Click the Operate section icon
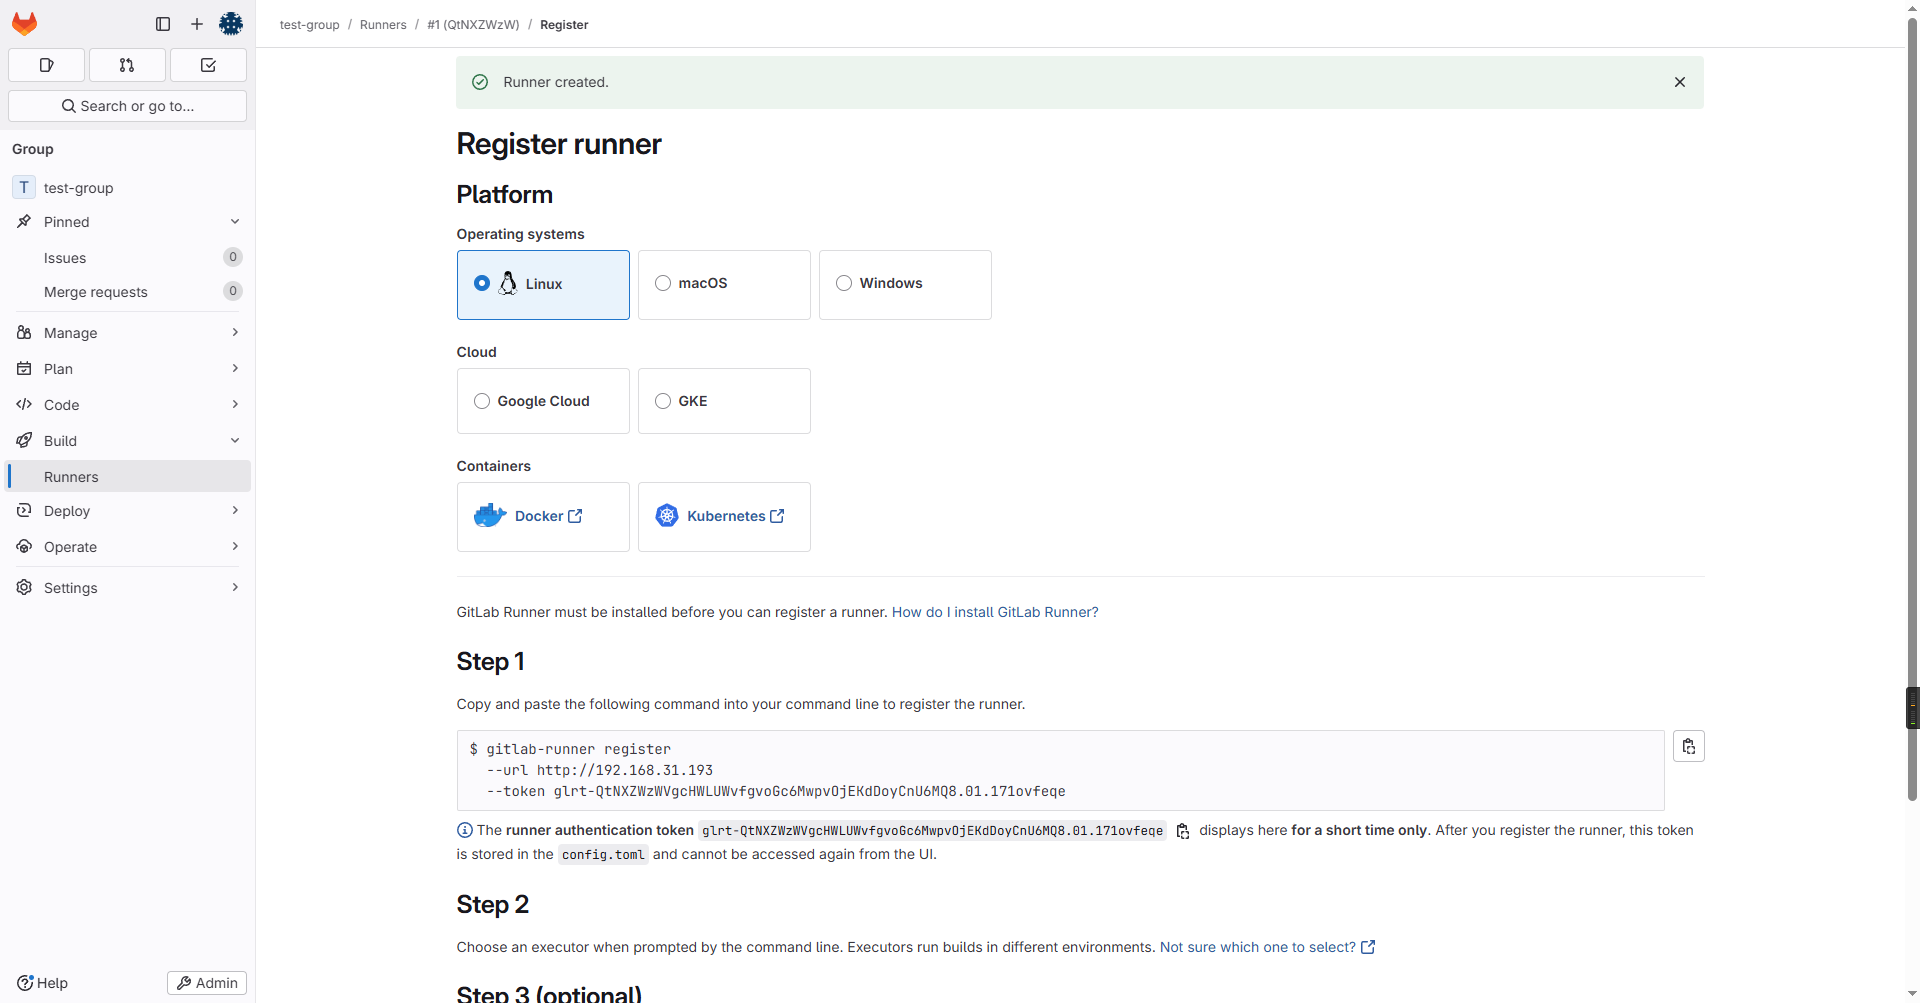Viewport: 1920px width, 1003px height. click(x=24, y=547)
